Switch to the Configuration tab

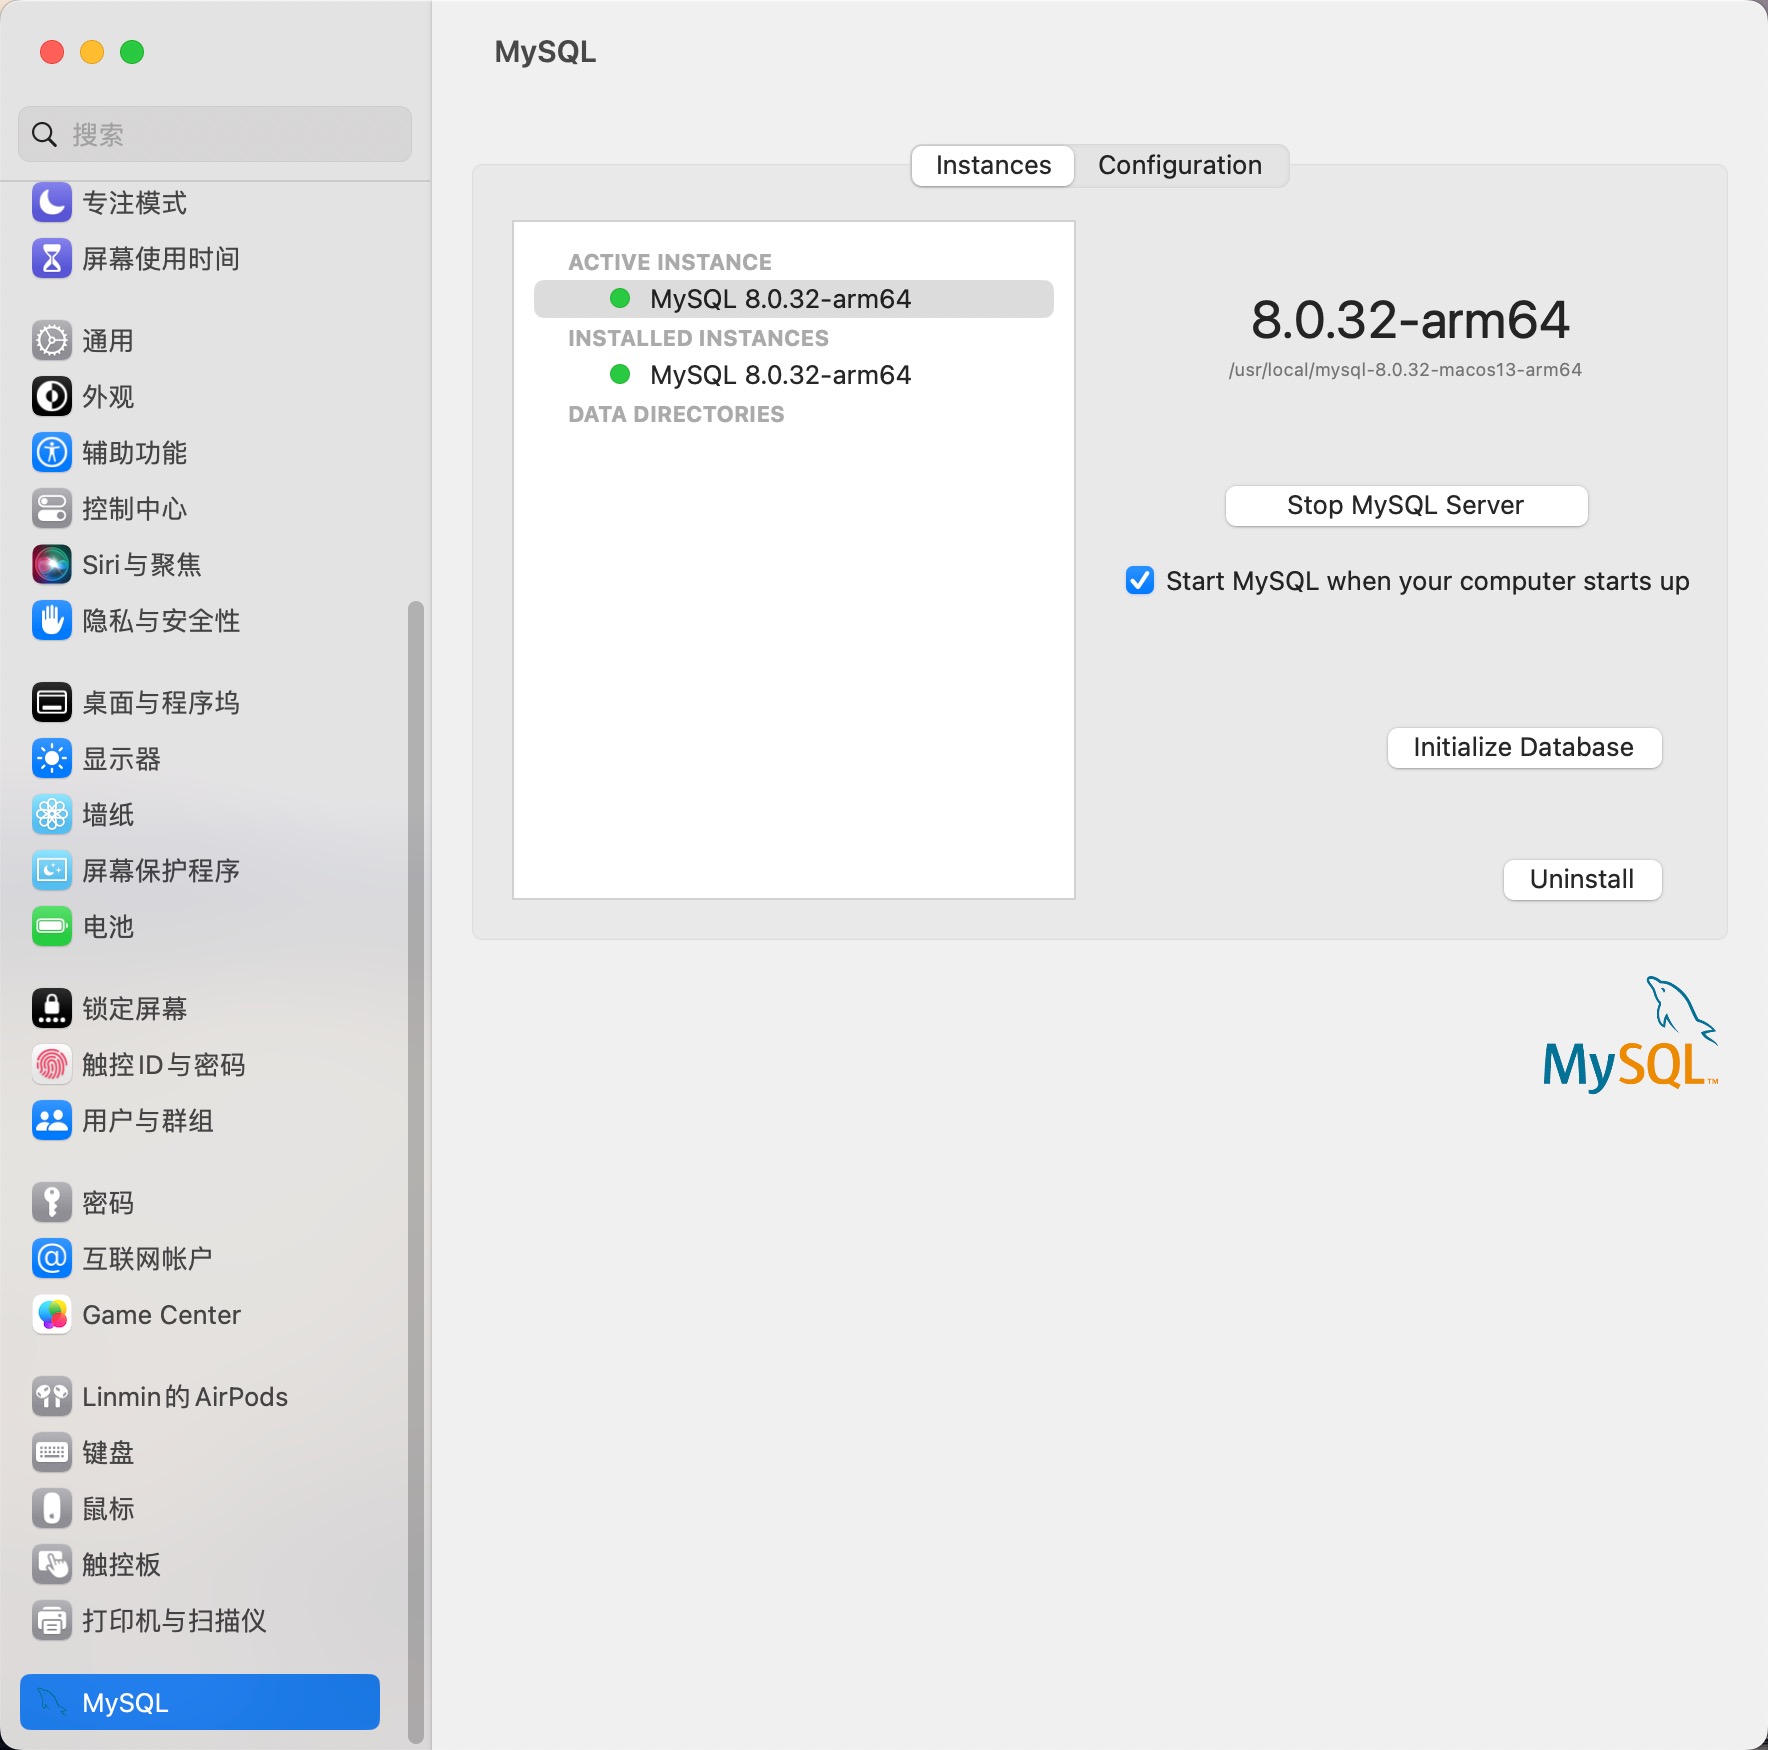tap(1180, 166)
